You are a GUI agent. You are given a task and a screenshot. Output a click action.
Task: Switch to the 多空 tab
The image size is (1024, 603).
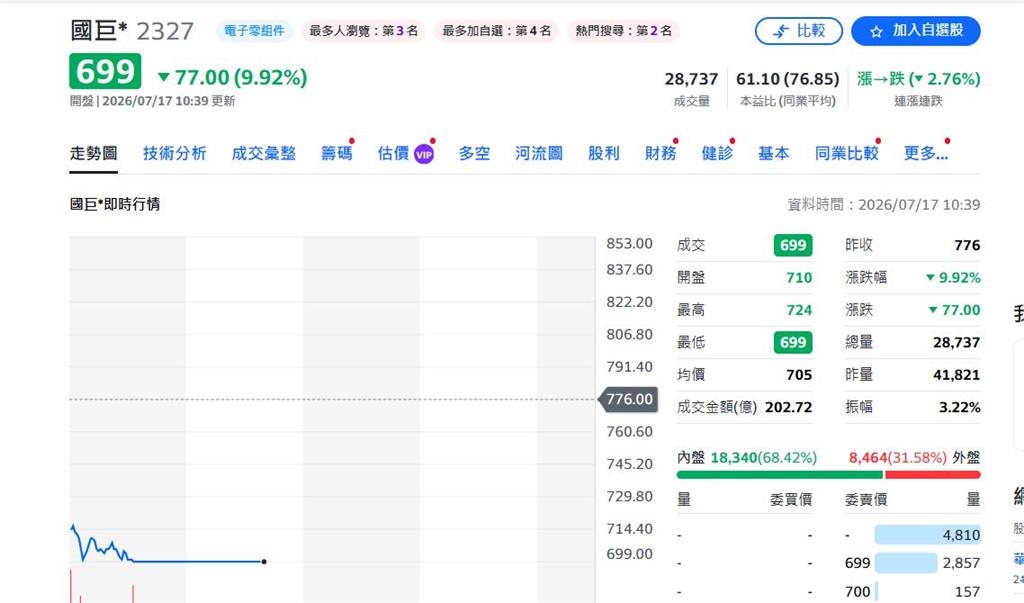(474, 154)
